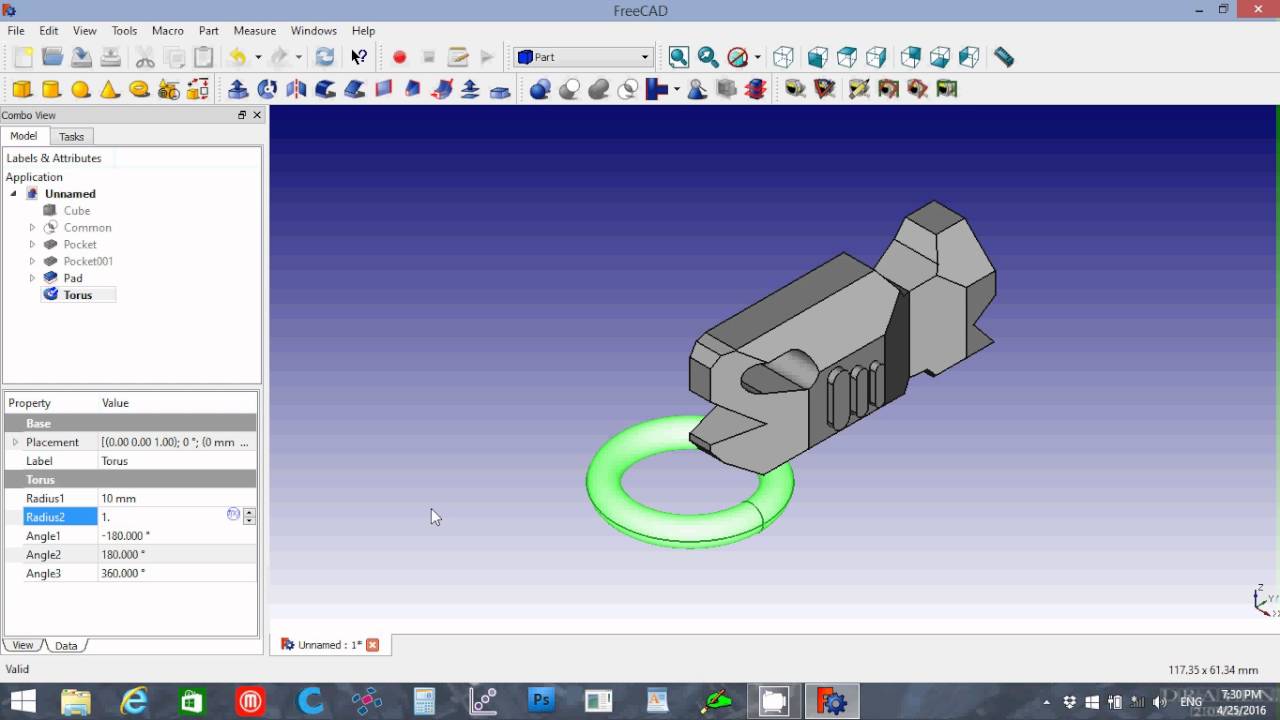Select the Revolve tool
The width and height of the screenshot is (1280, 720).
(267, 89)
